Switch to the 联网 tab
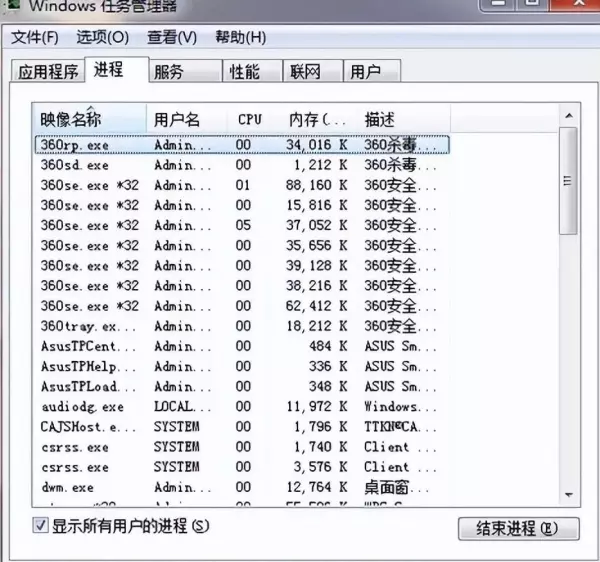The height and width of the screenshot is (562, 600). click(x=313, y=71)
